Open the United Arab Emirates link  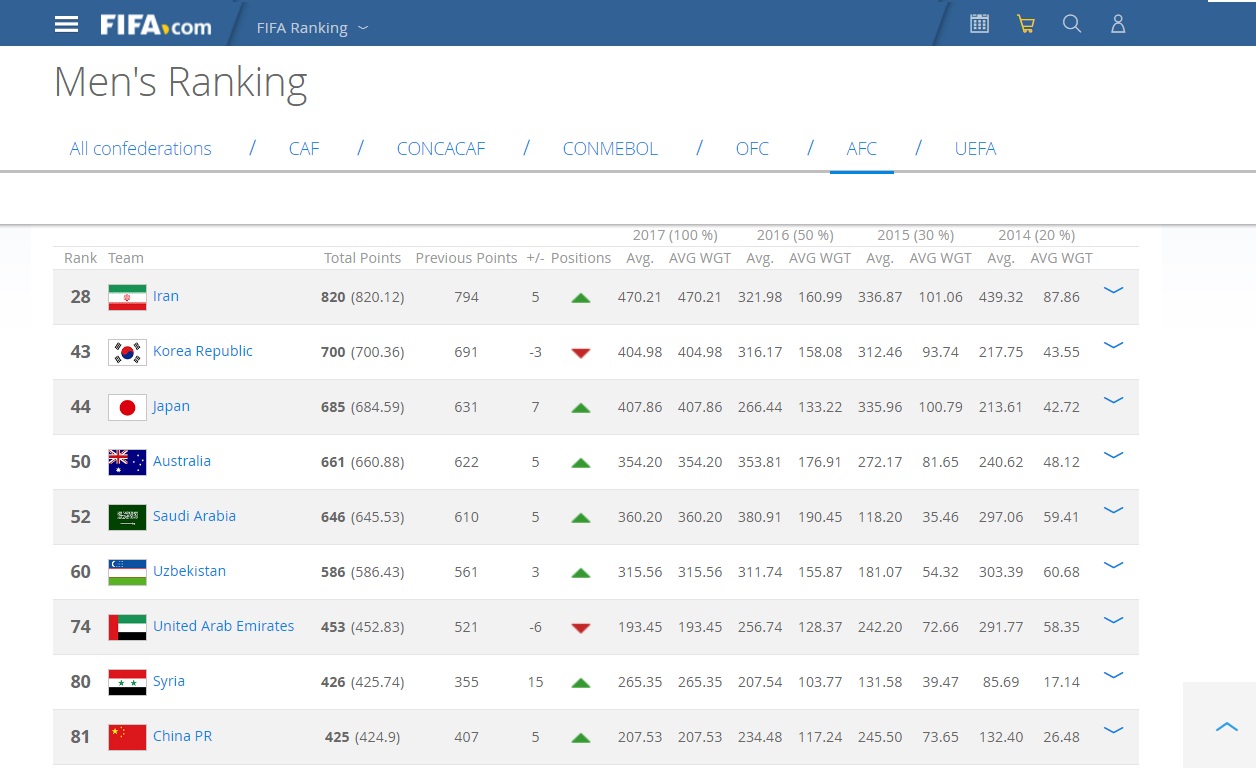click(223, 626)
